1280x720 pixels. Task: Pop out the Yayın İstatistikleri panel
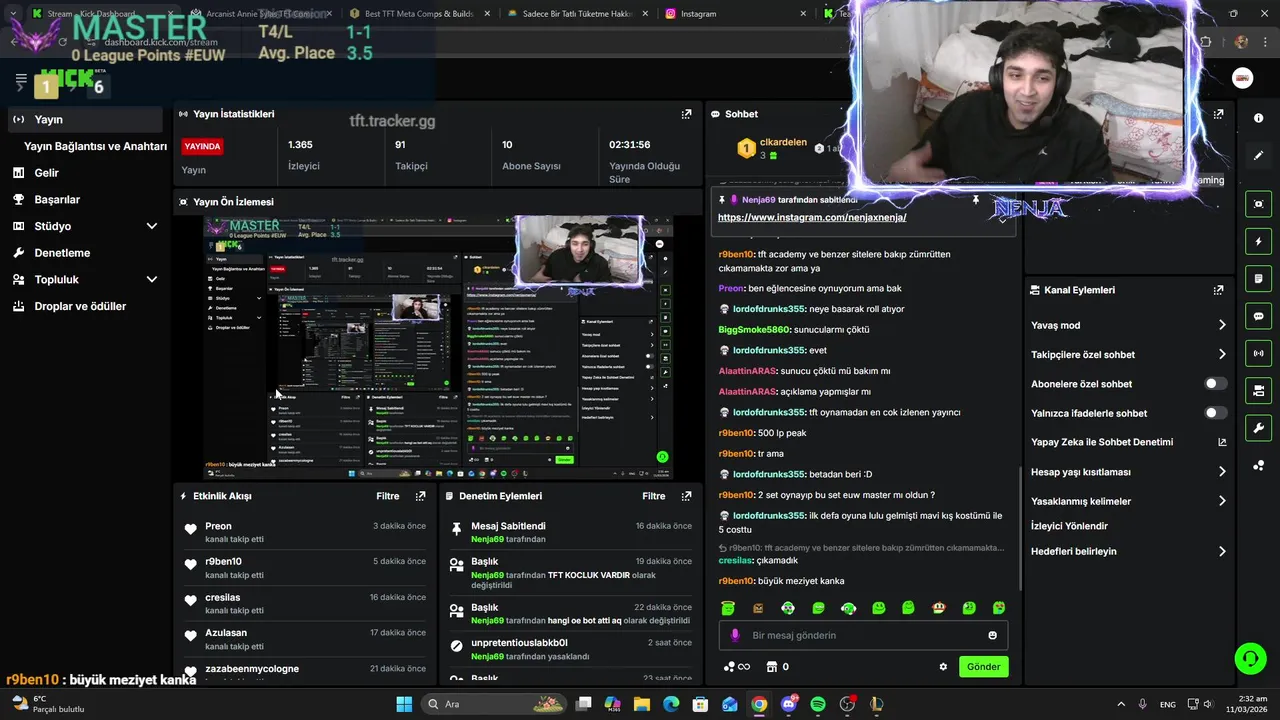click(686, 114)
